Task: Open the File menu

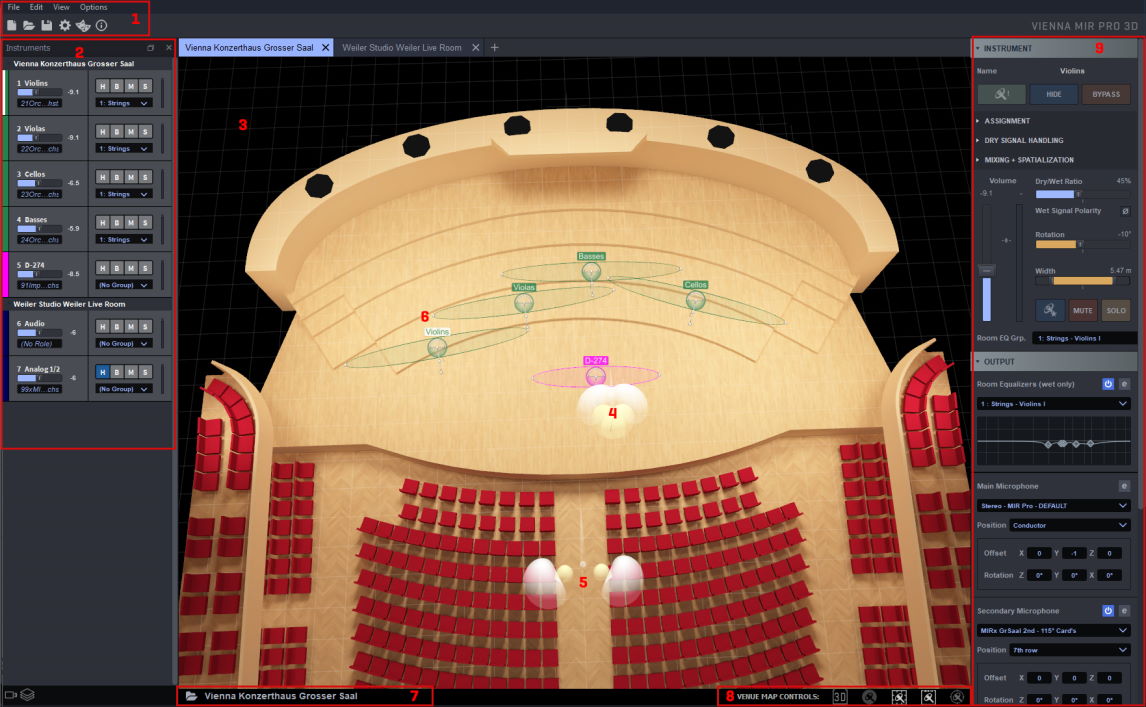Action: point(13,7)
